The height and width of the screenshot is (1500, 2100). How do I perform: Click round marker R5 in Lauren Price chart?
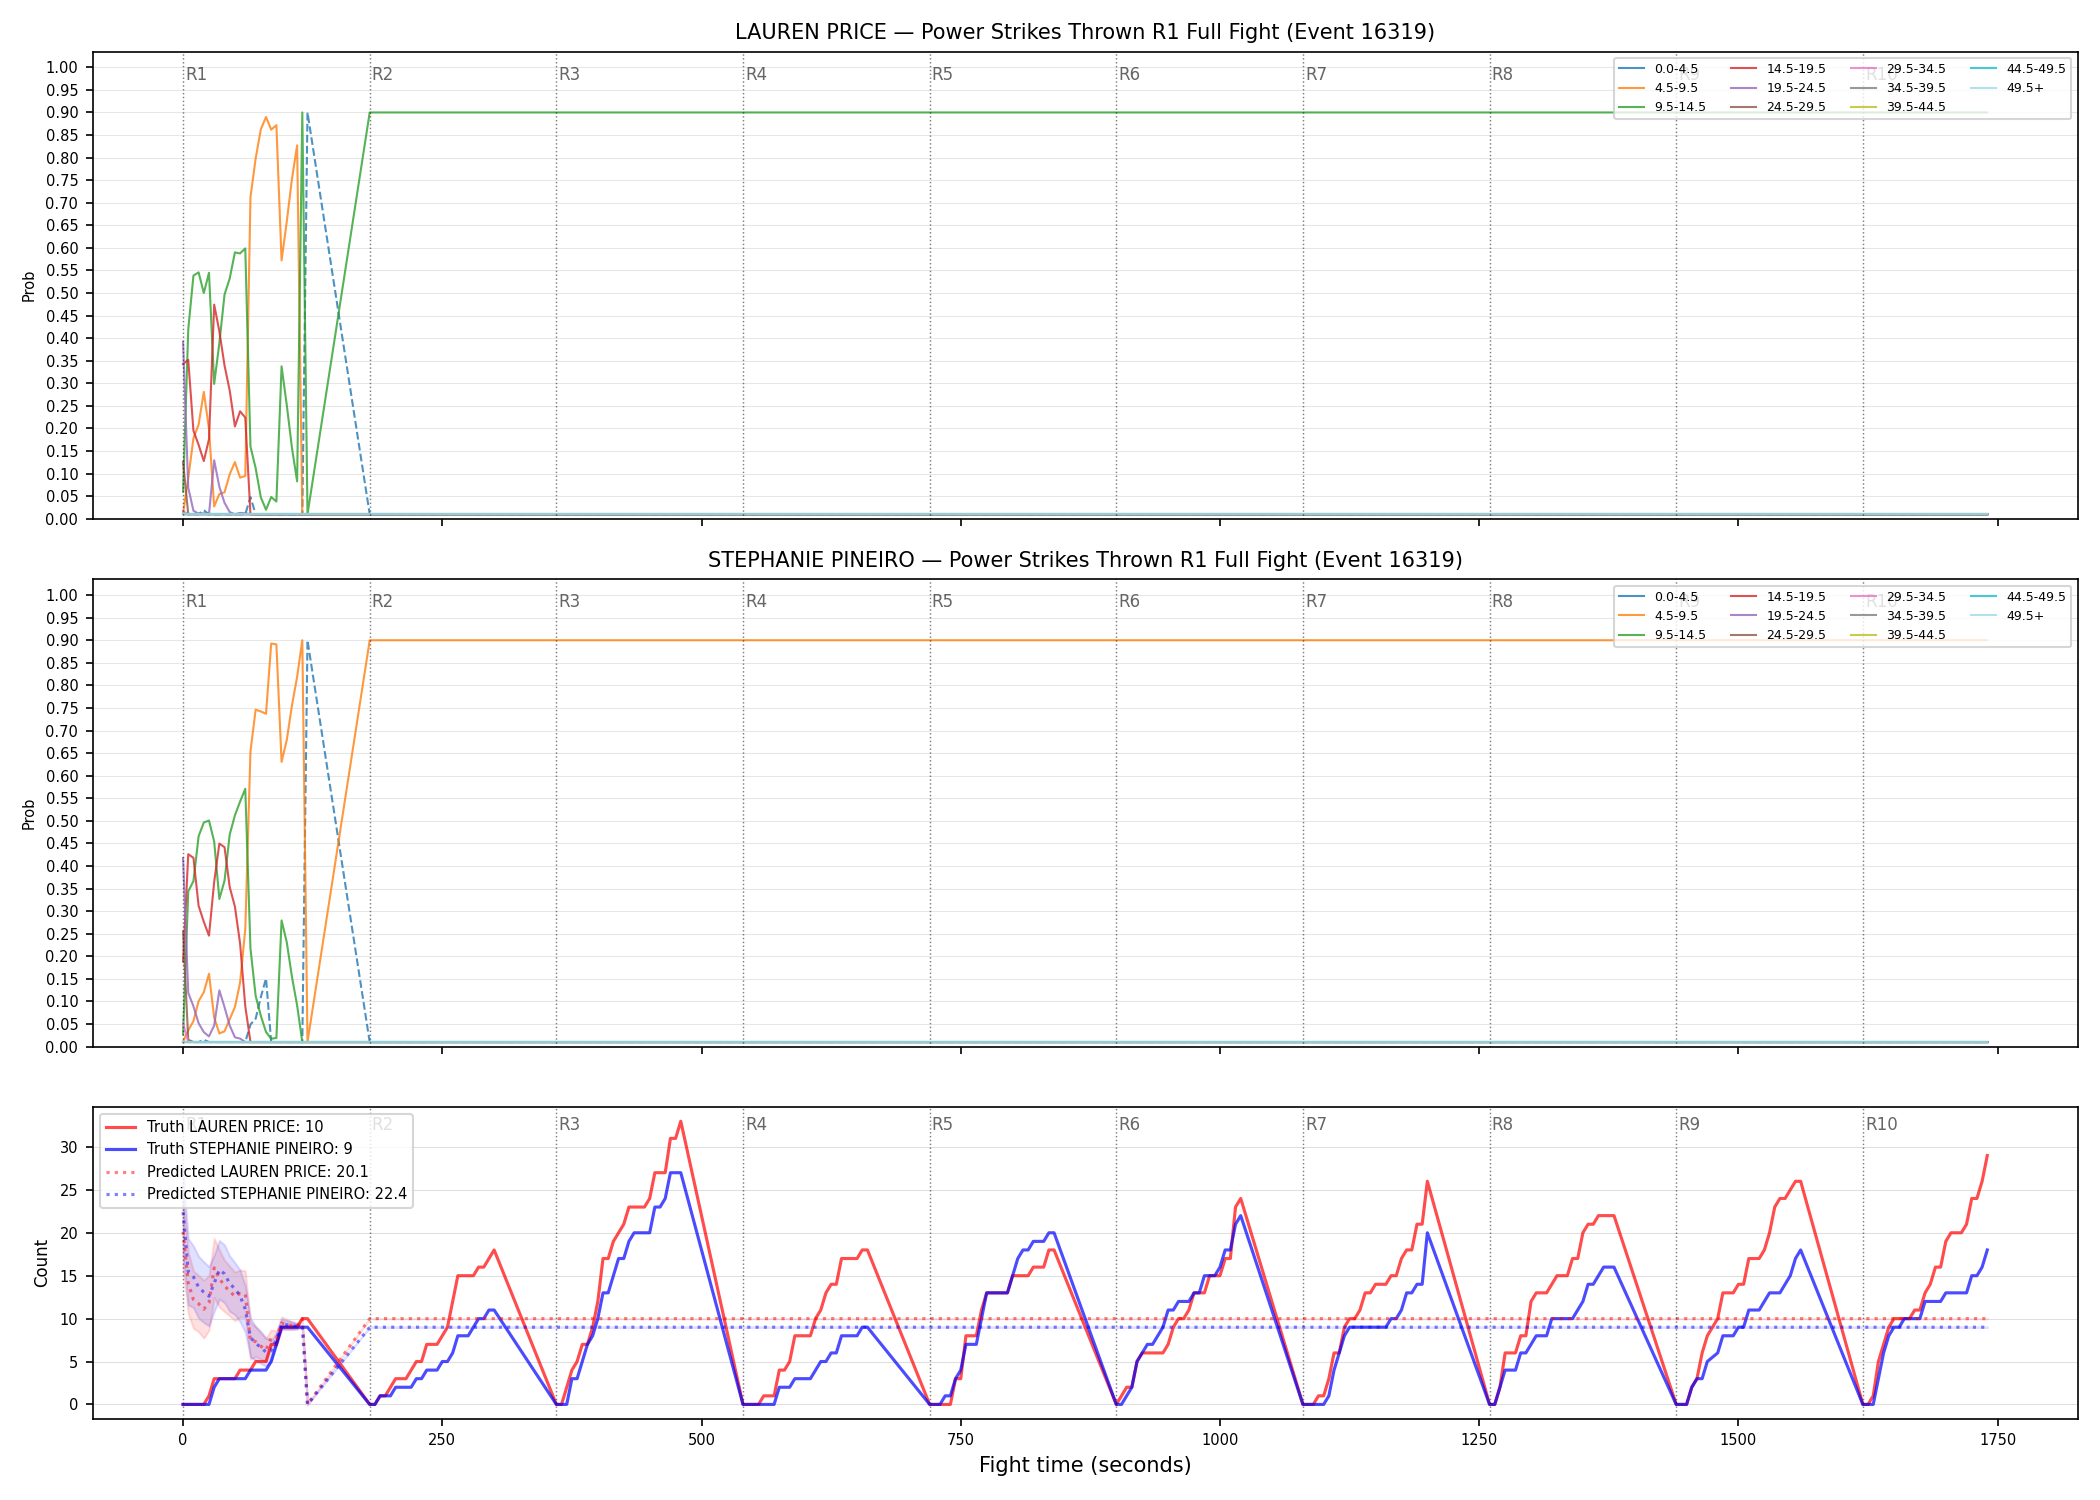coord(942,74)
